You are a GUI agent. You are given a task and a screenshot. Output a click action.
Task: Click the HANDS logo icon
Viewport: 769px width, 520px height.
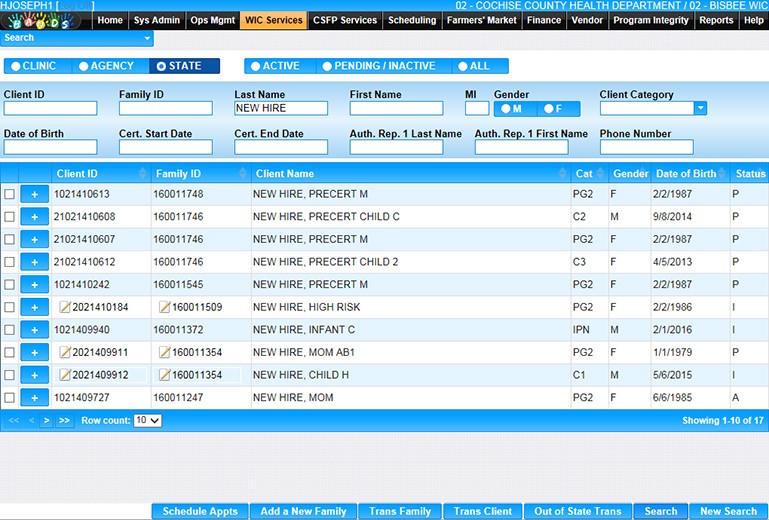[x=47, y=21]
